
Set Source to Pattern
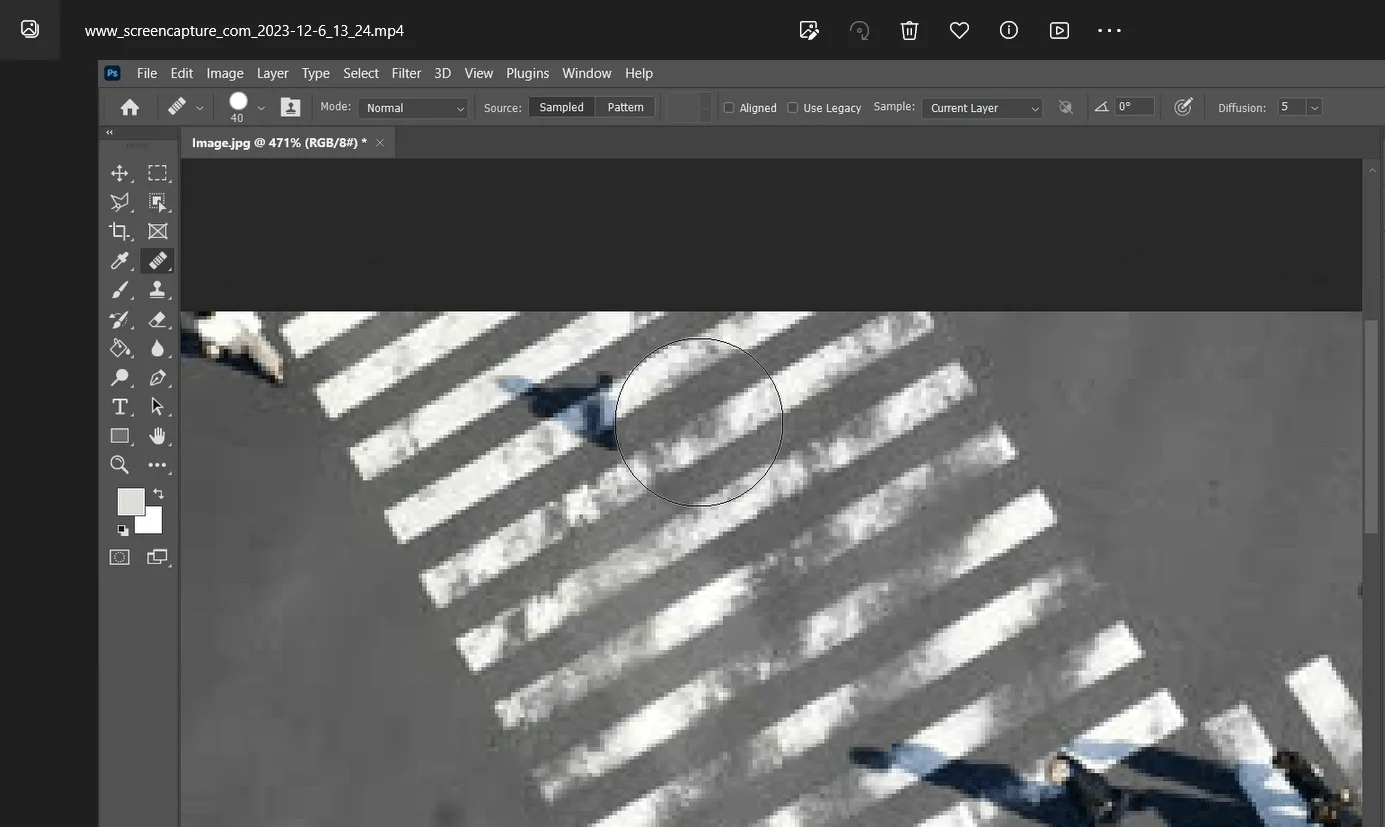(626, 107)
